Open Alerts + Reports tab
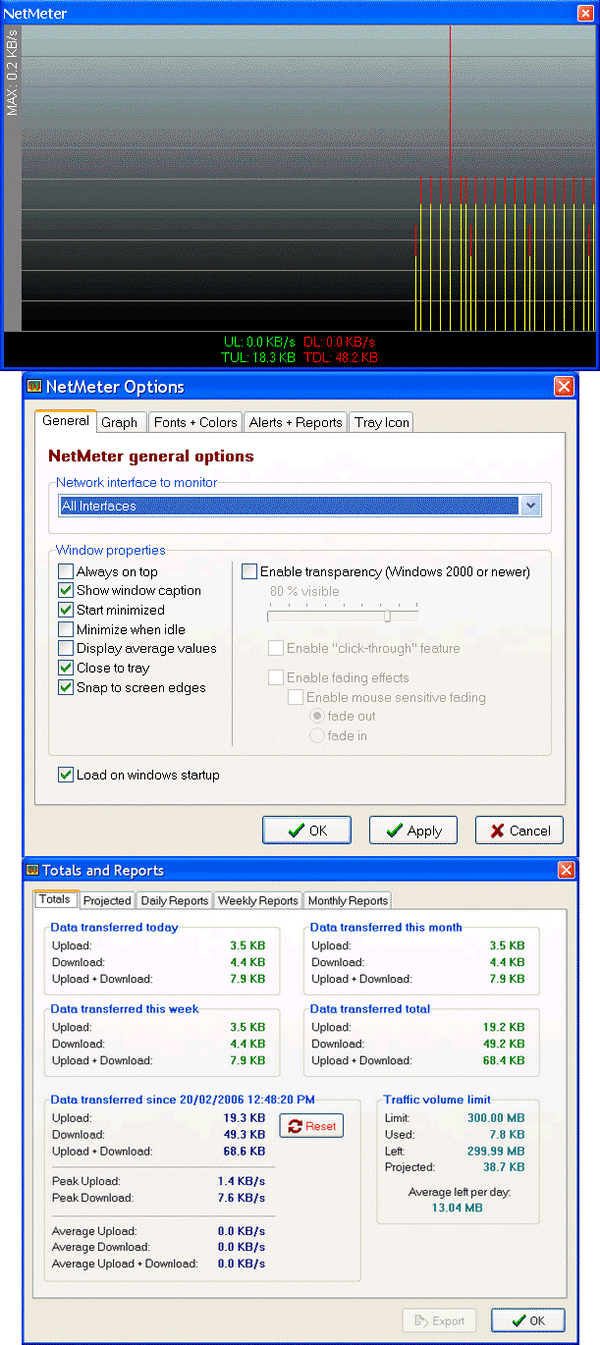 pyautogui.click(x=296, y=422)
